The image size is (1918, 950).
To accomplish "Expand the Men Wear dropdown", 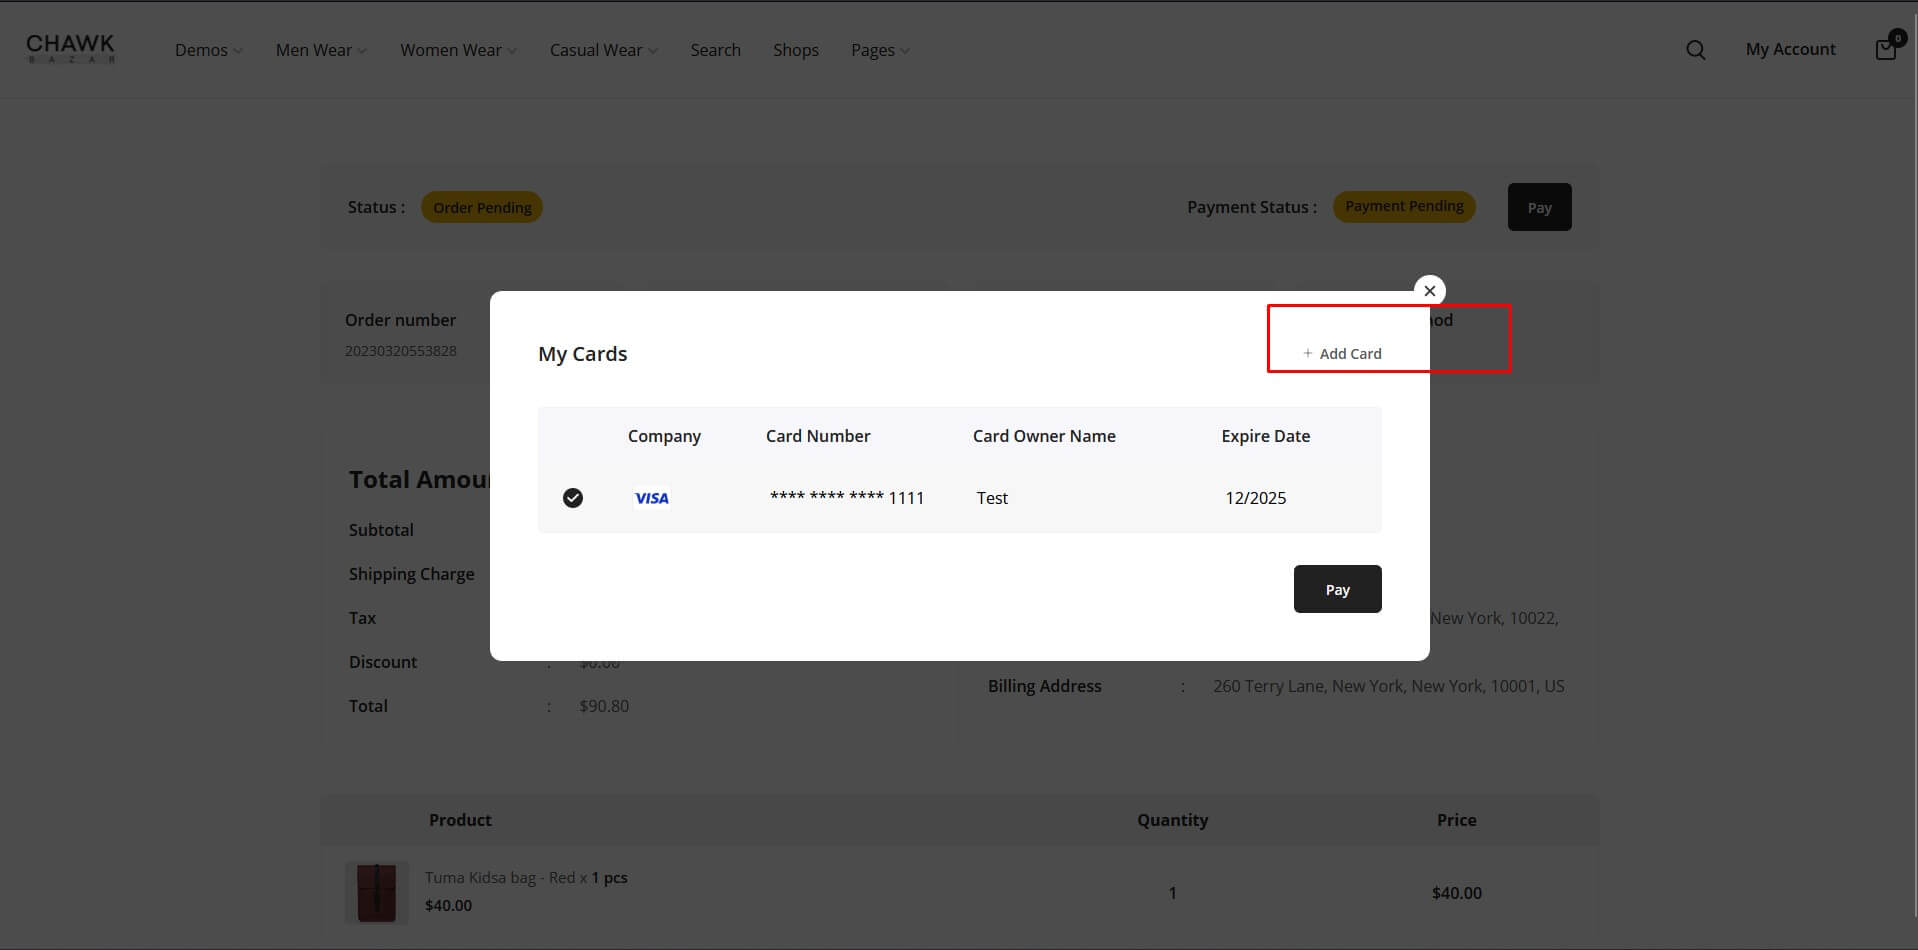I will click(321, 50).
